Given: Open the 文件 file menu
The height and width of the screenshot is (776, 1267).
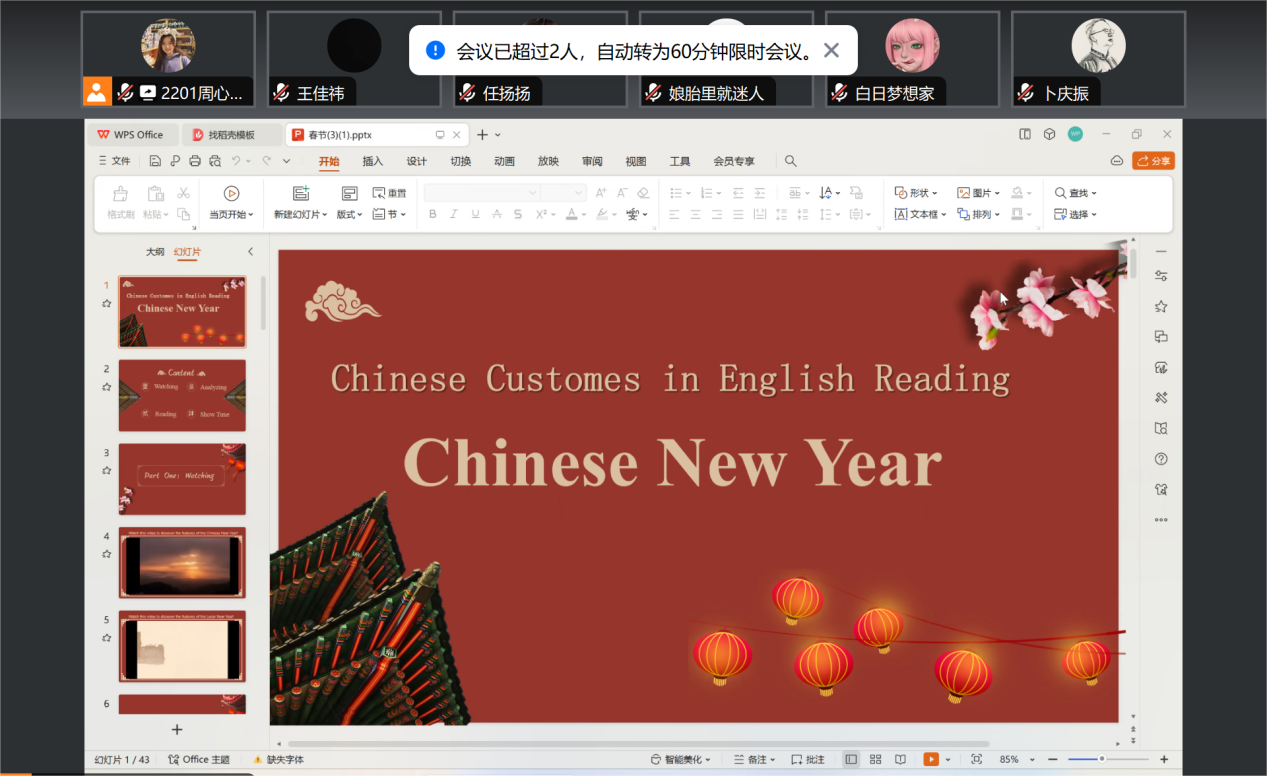Looking at the screenshot, I should (114, 161).
